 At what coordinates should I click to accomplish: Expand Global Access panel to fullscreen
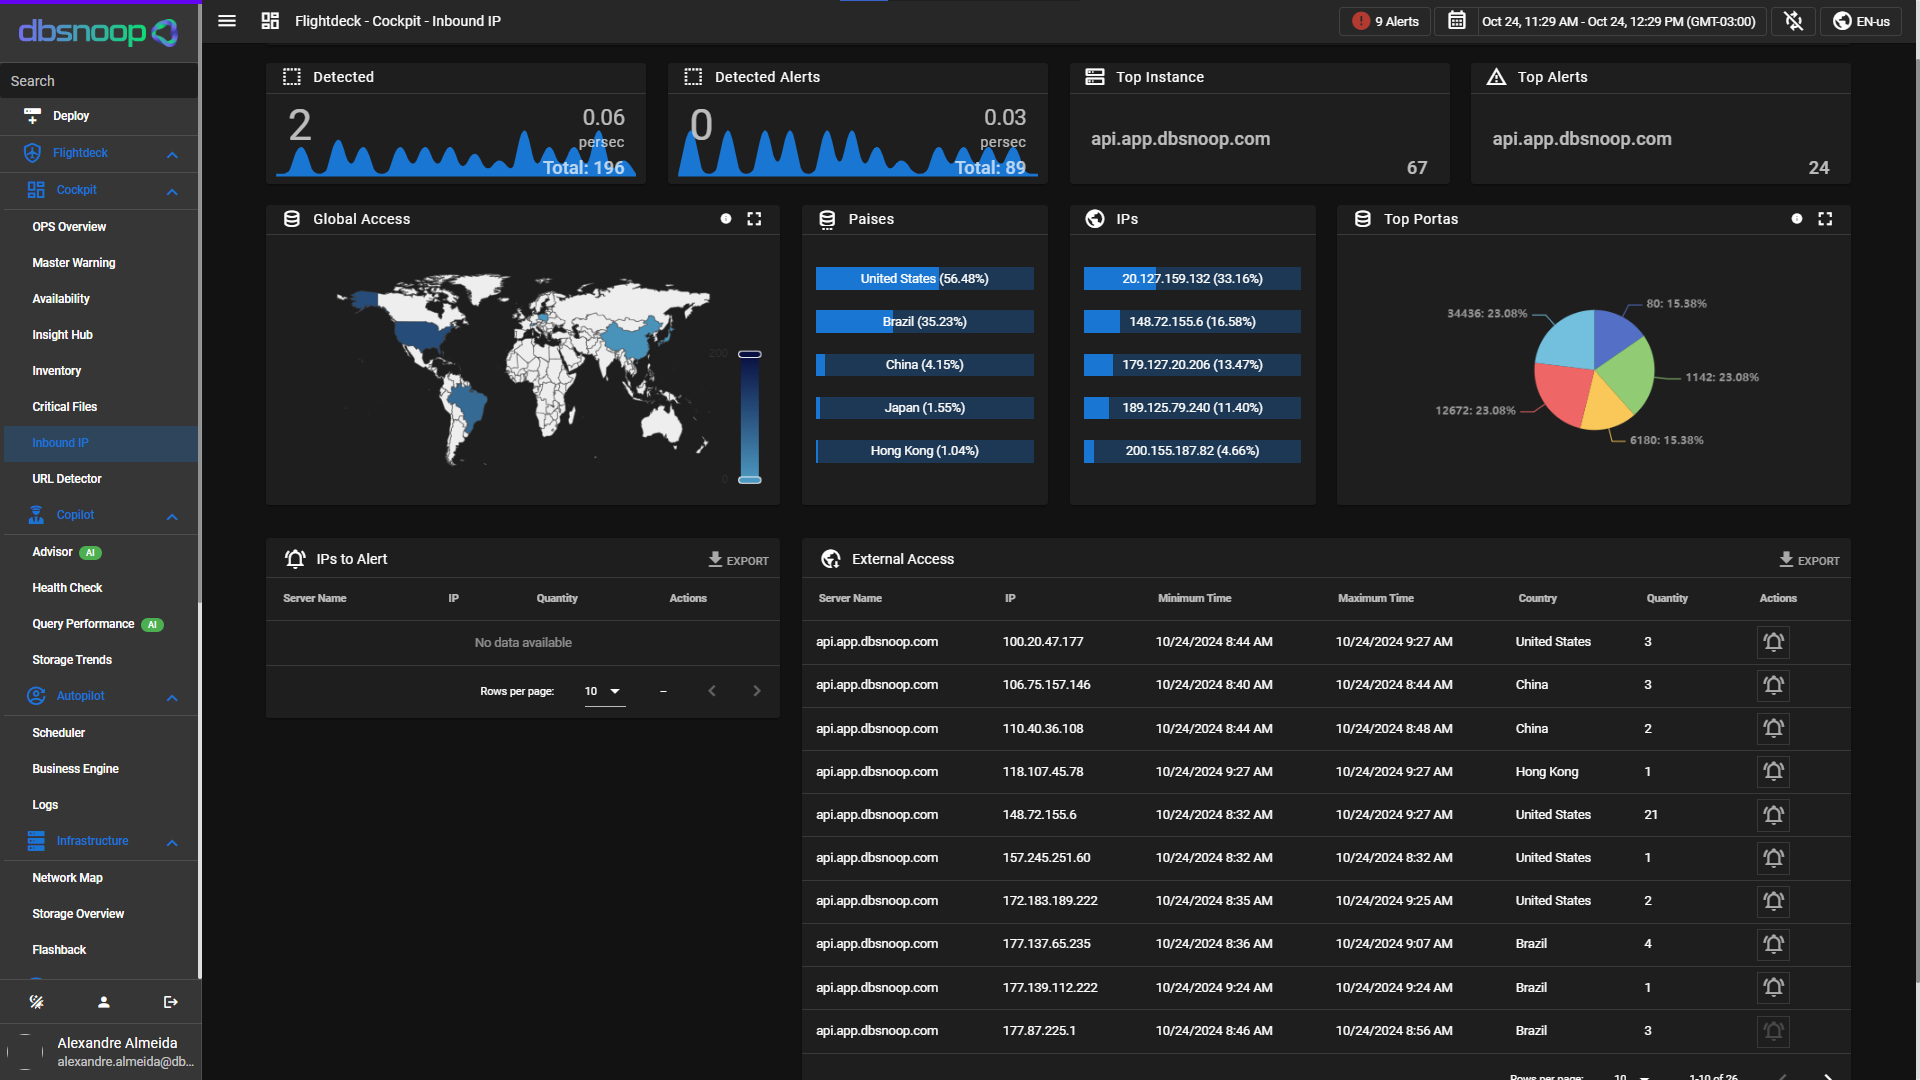pos(754,219)
